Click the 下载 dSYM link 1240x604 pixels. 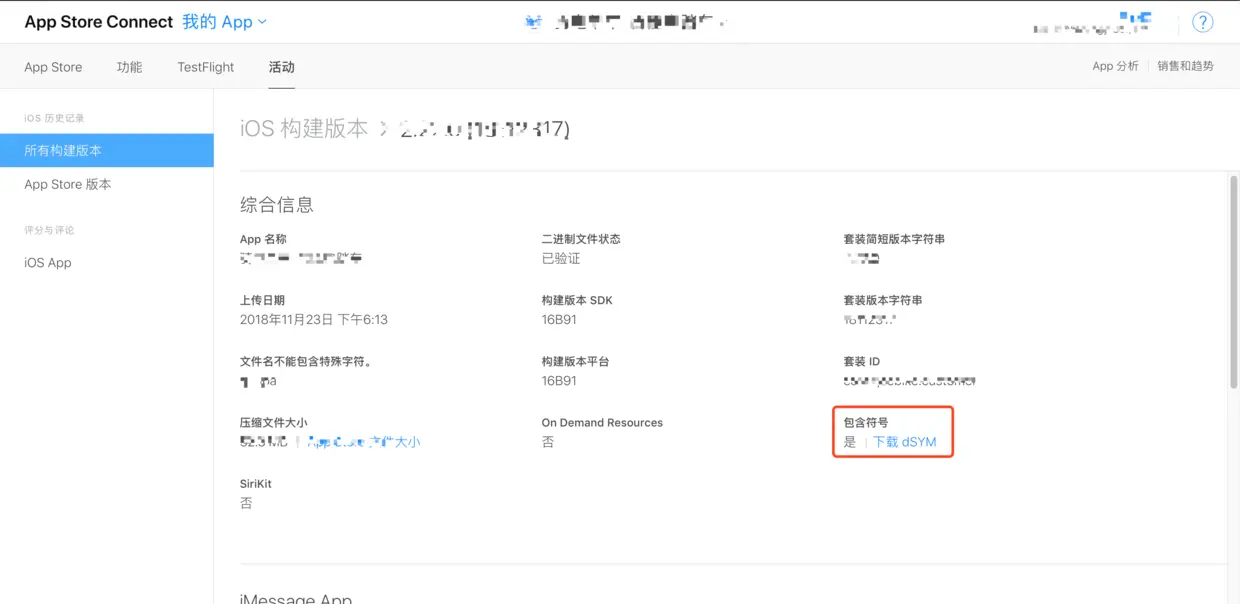tap(905, 442)
